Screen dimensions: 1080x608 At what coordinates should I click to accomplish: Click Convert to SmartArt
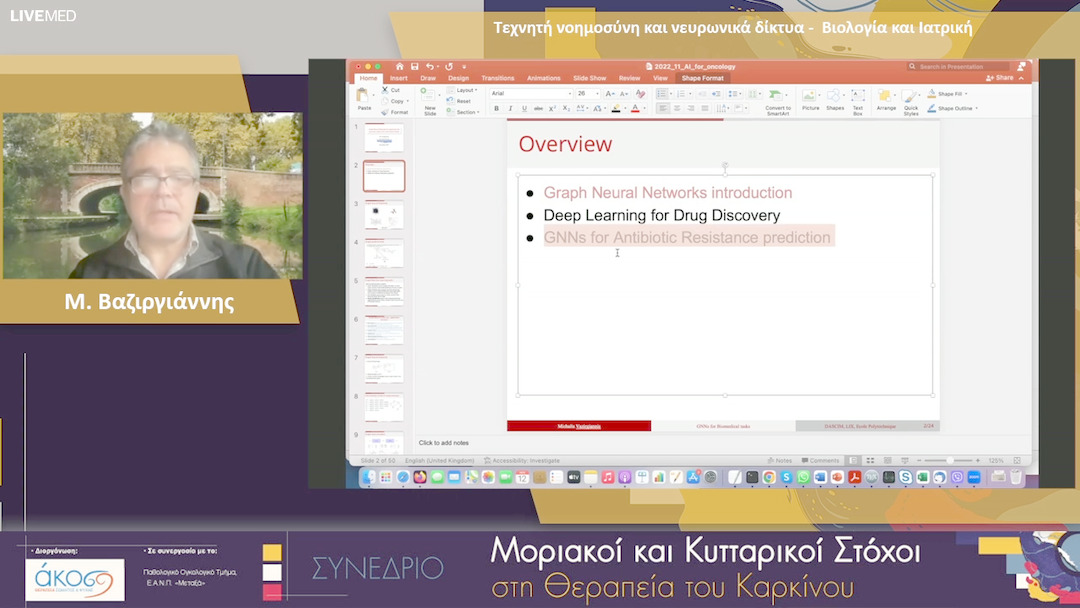pos(777,99)
